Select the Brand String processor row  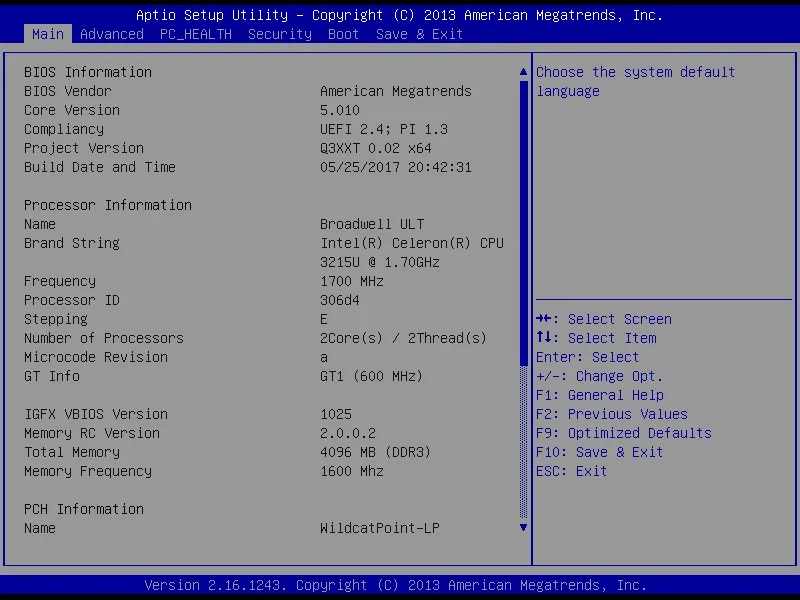(71, 243)
